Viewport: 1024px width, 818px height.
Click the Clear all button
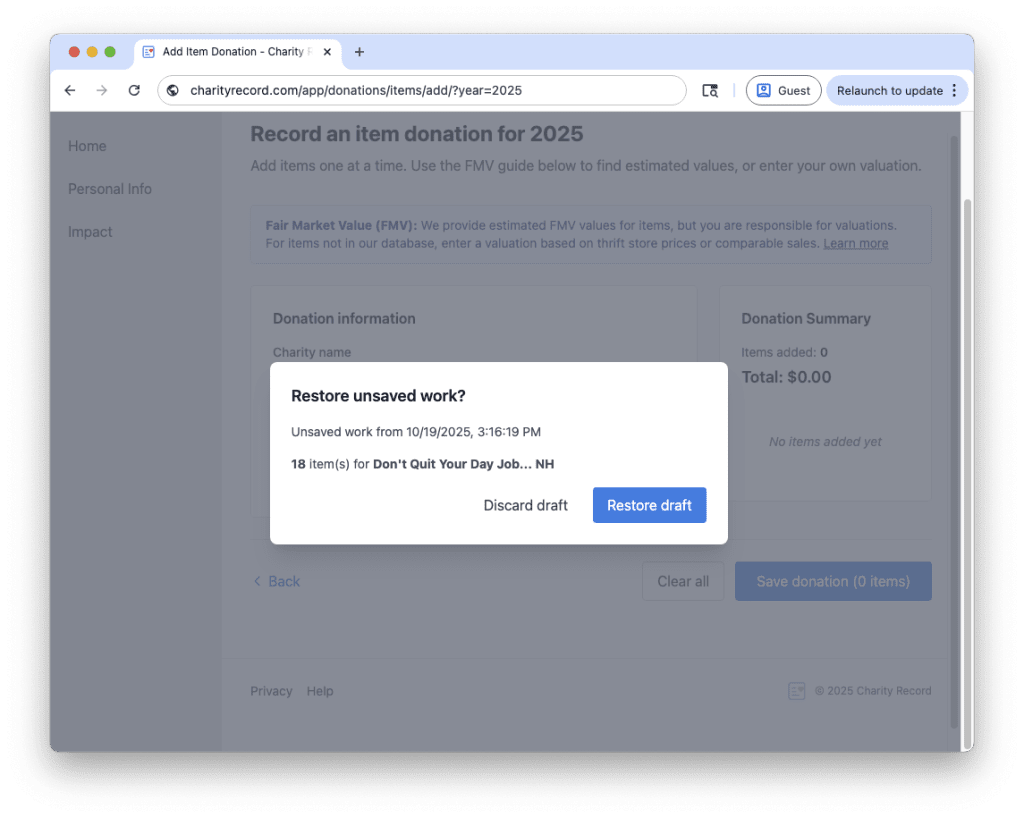(683, 581)
